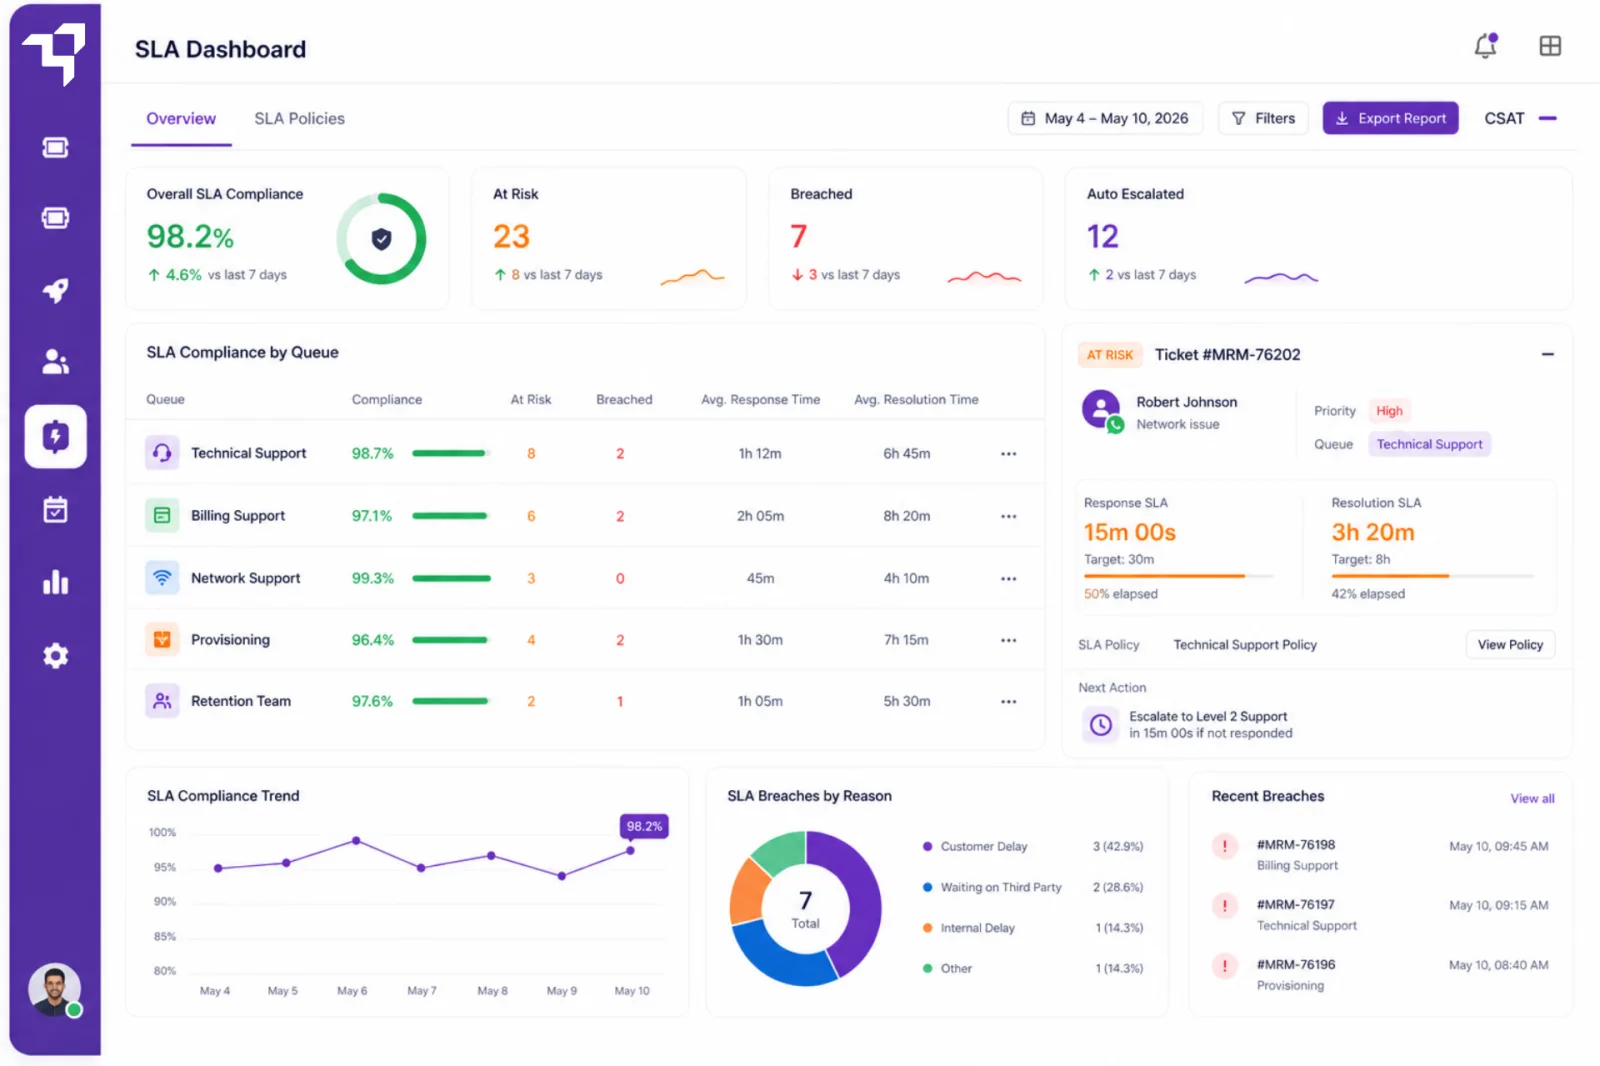Click the Technical Support queue tag
This screenshot has height=1066, width=1600.
[x=1429, y=444]
